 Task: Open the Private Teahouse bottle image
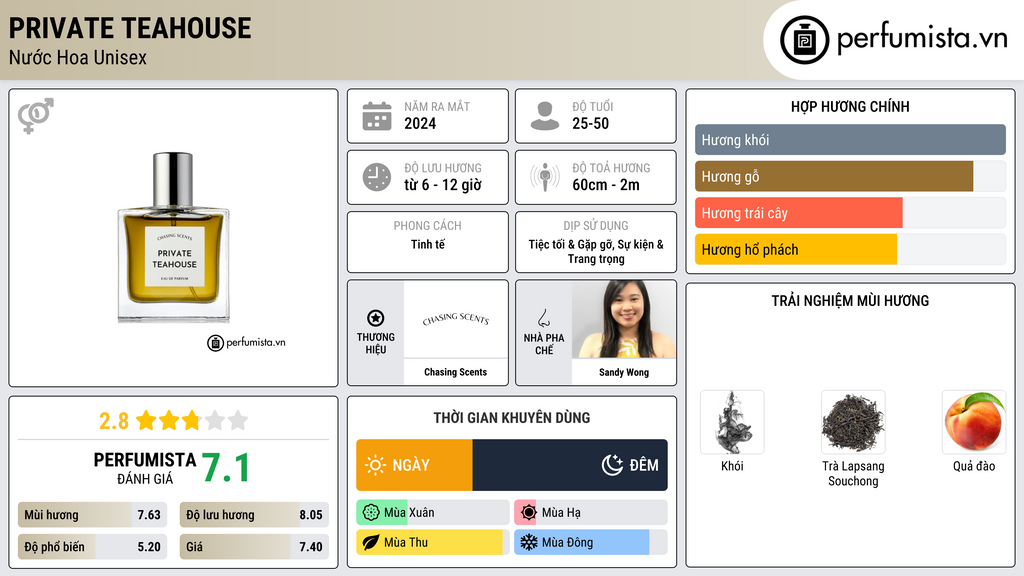174,238
